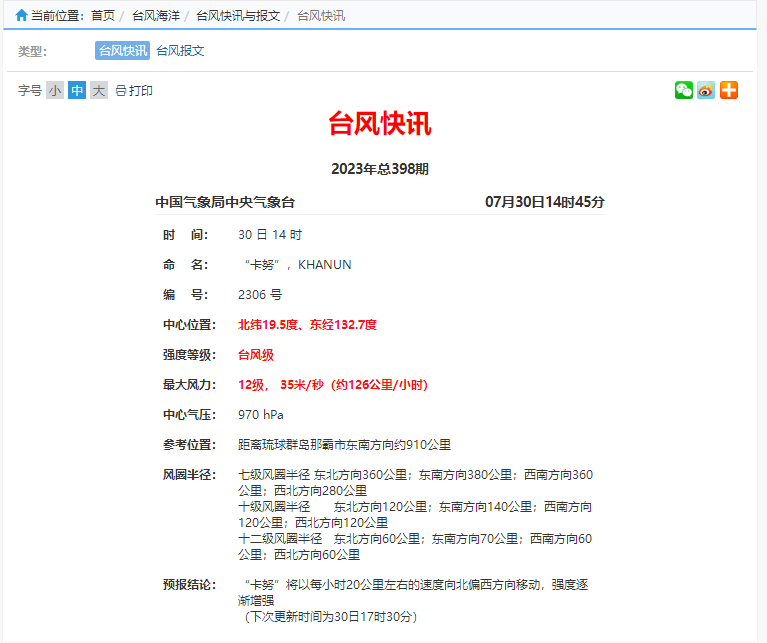
Task: Share the page to WeChat
Action: (x=684, y=90)
